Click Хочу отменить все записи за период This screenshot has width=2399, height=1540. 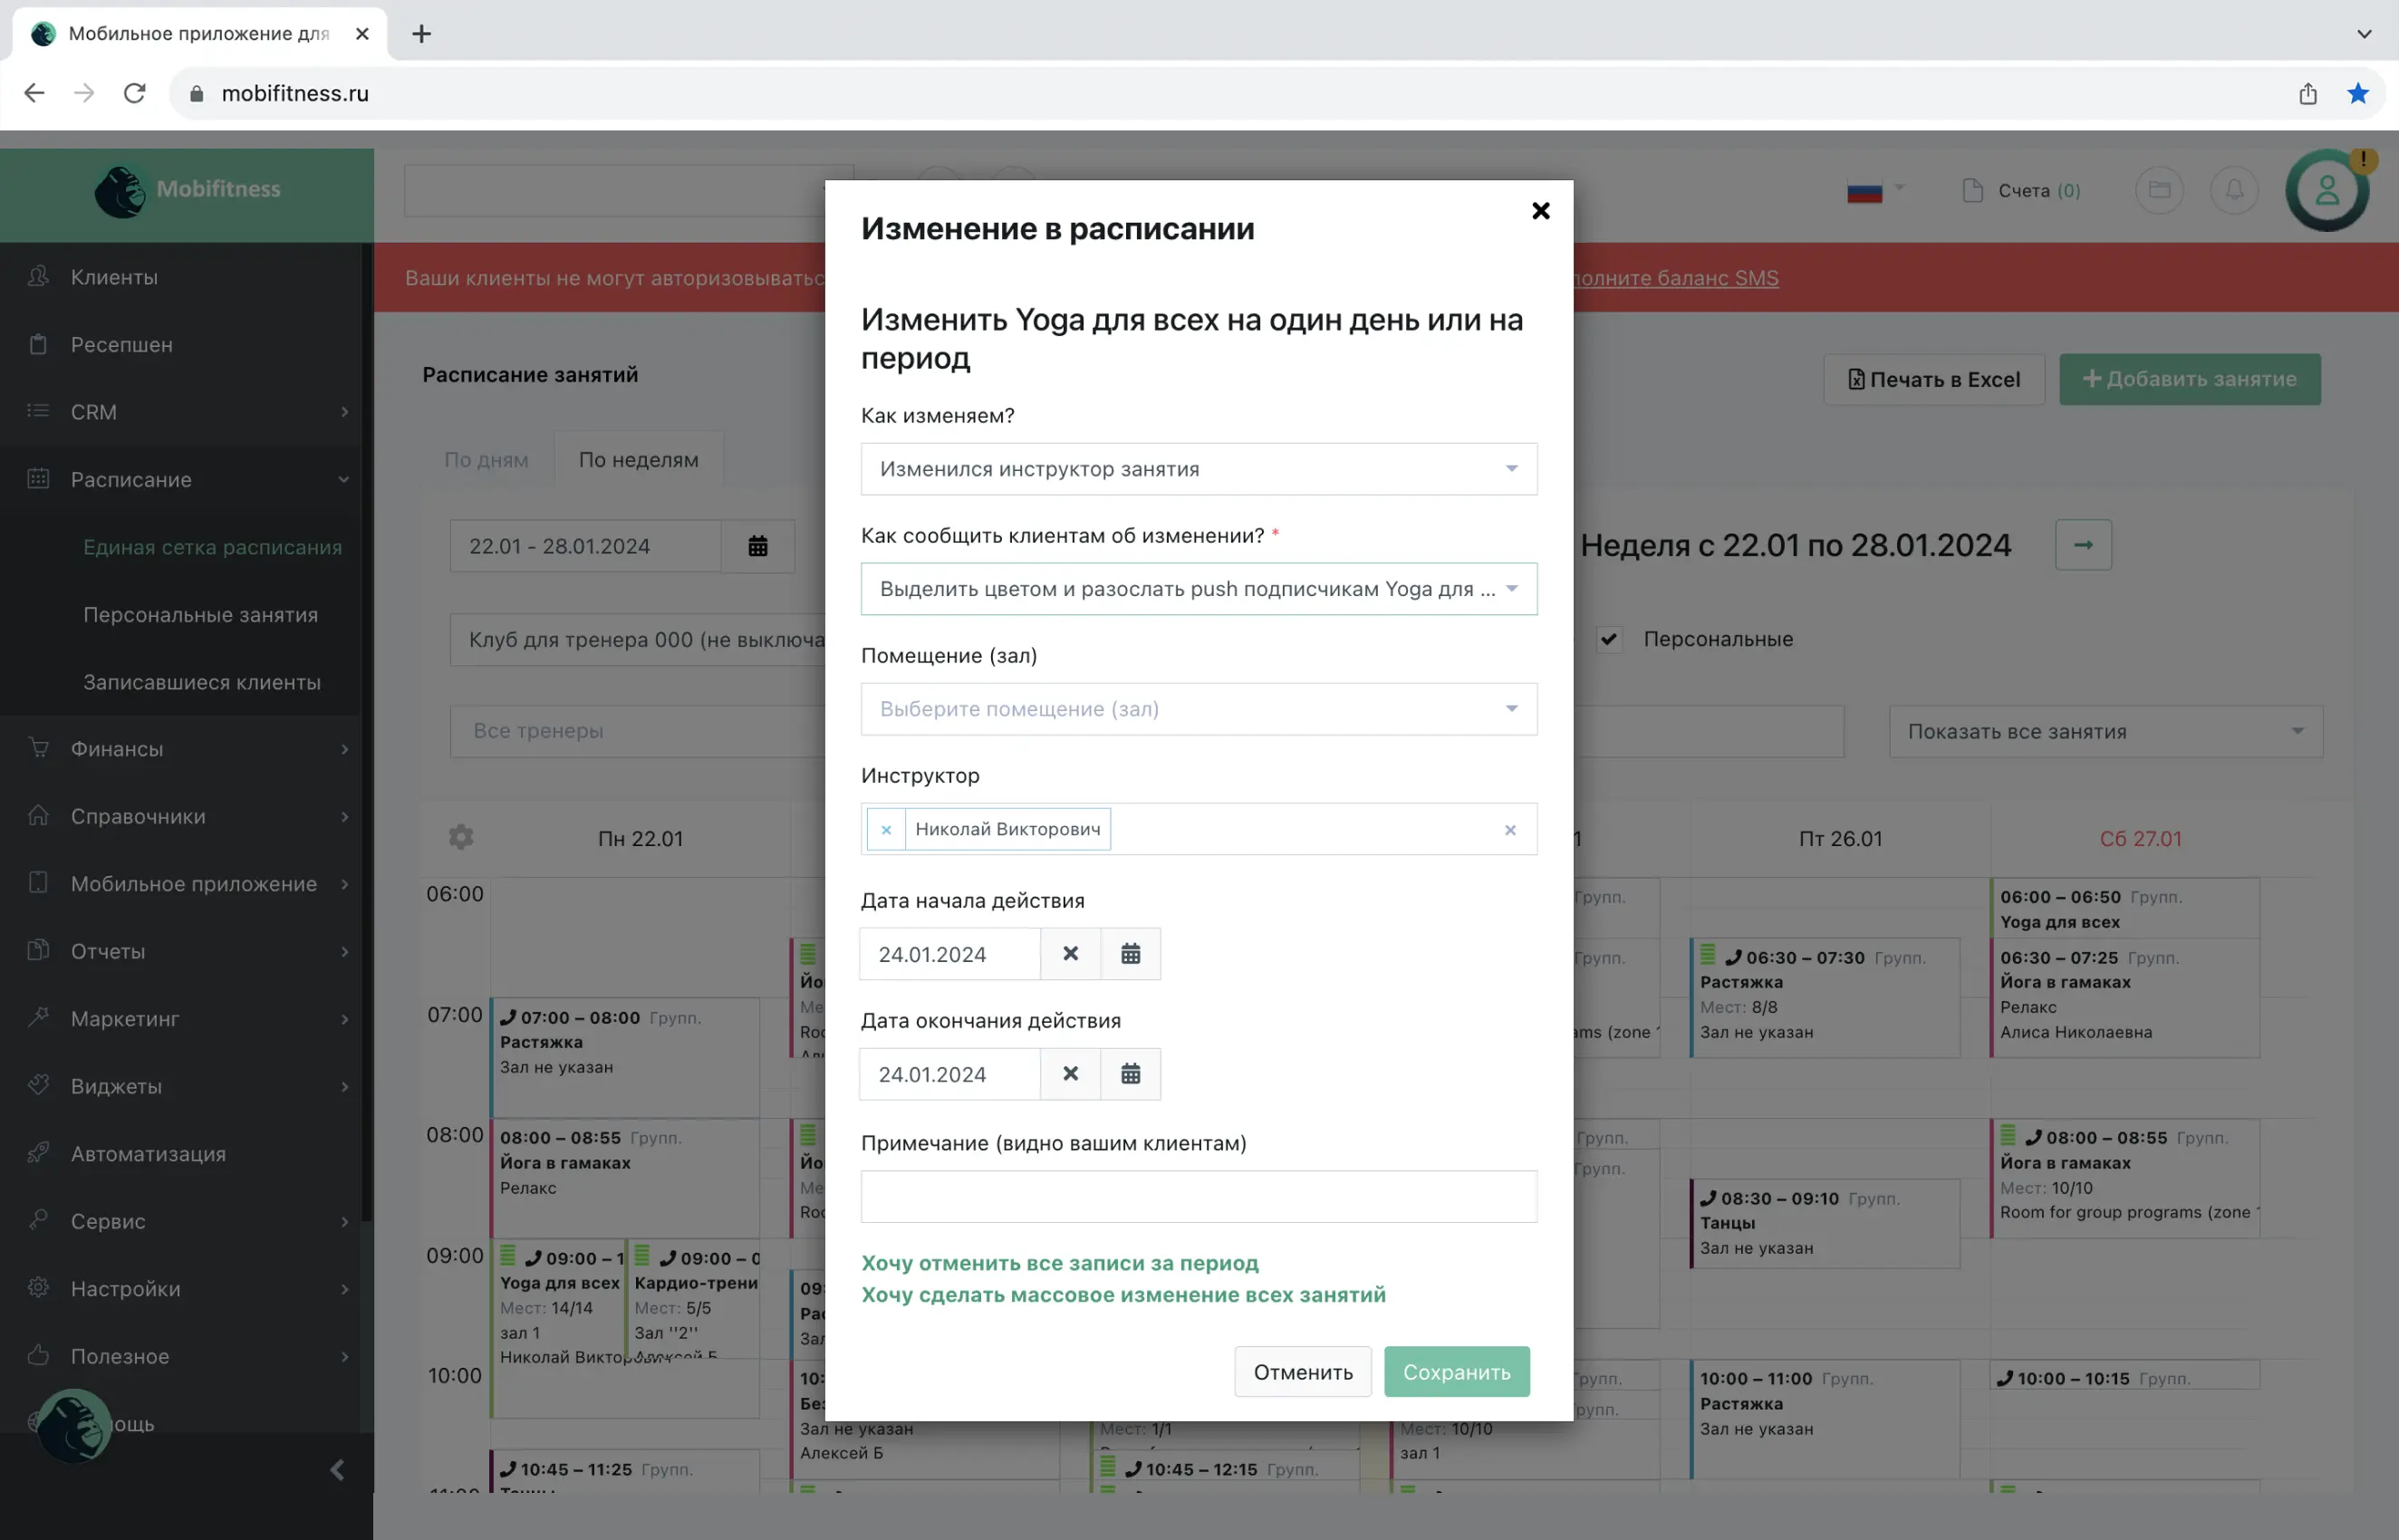pyautogui.click(x=1059, y=1263)
